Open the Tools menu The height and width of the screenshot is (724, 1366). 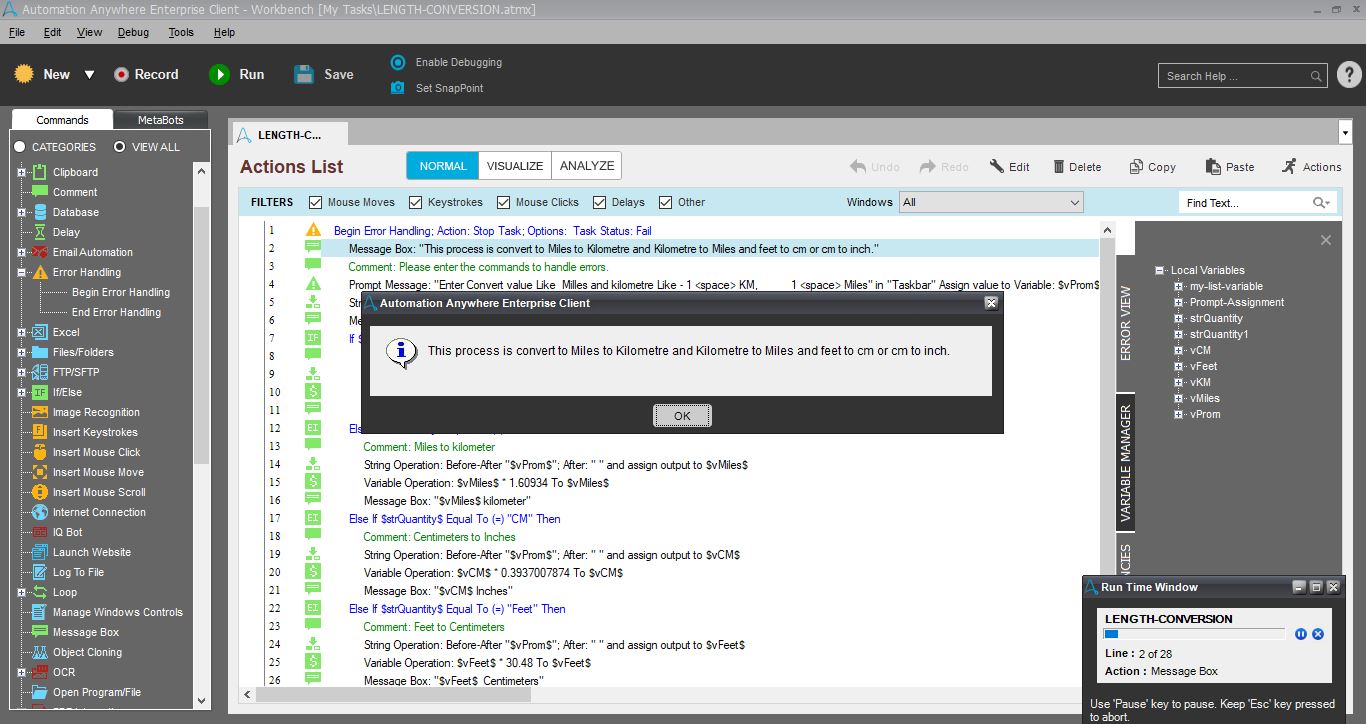[x=181, y=32]
